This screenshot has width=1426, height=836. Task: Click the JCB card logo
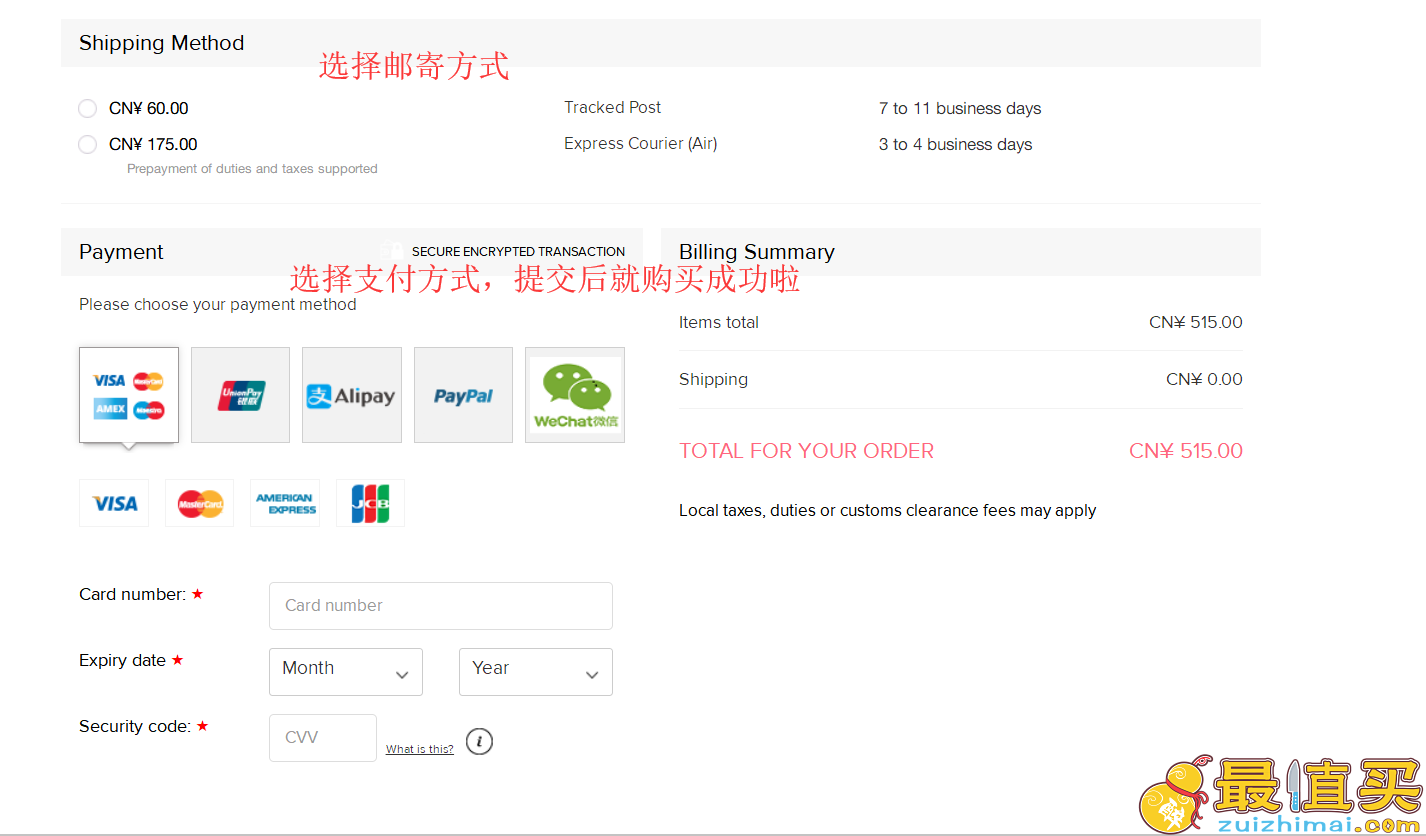371,503
